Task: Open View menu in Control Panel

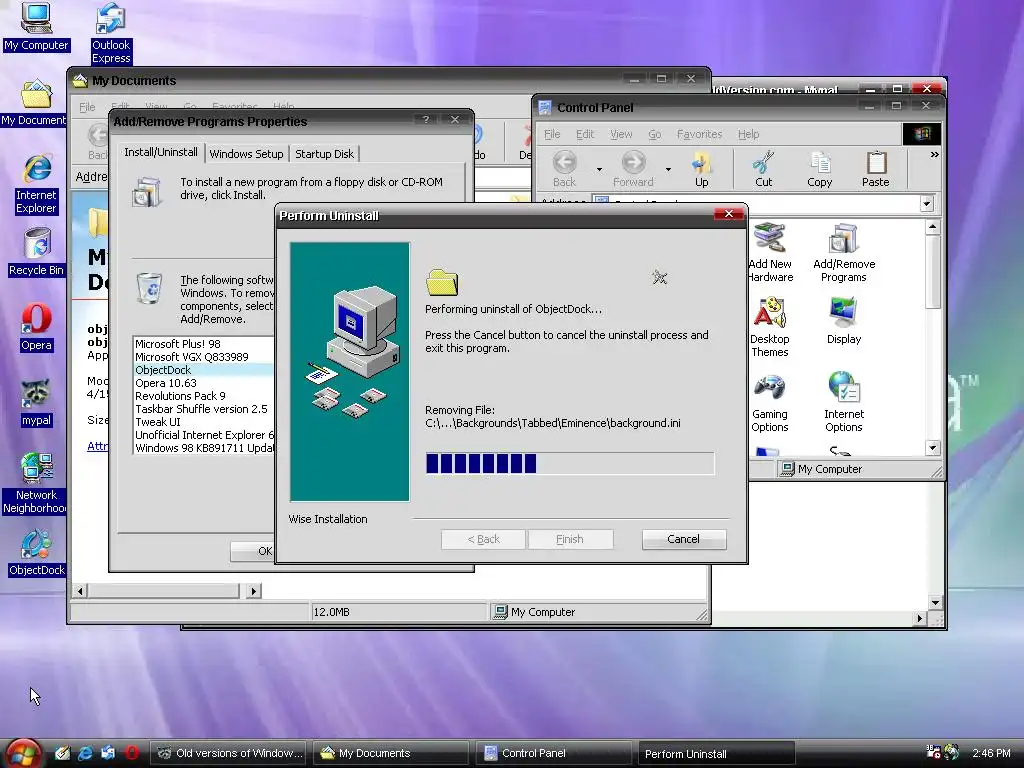Action: tap(621, 134)
